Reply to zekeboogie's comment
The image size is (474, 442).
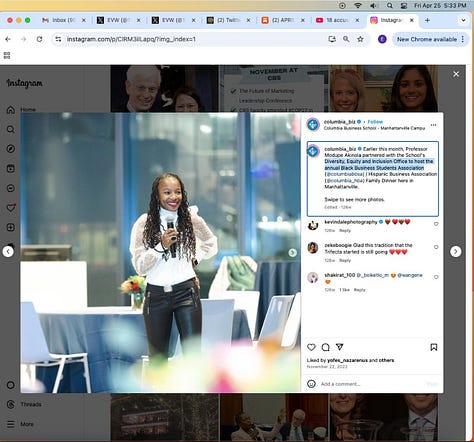coord(345,260)
